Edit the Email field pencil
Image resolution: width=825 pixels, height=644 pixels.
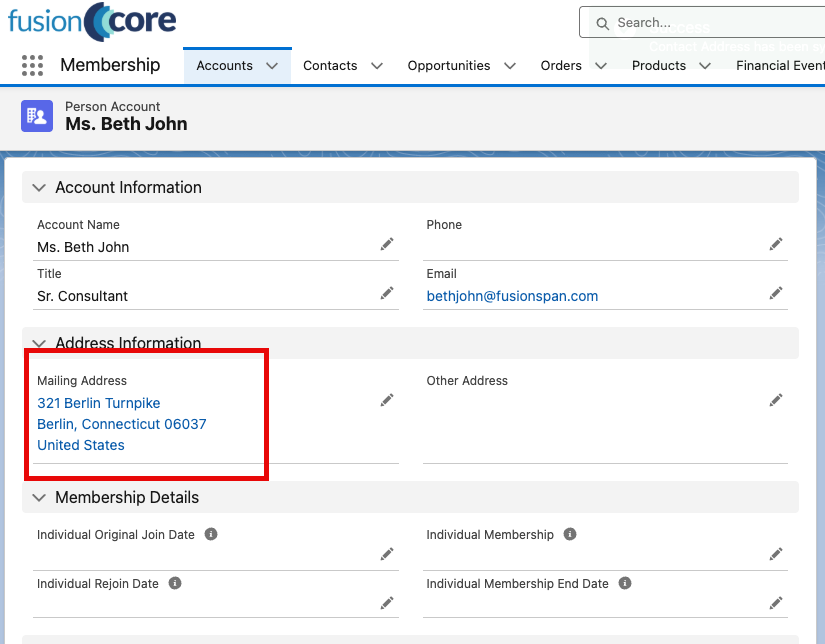[776, 293]
